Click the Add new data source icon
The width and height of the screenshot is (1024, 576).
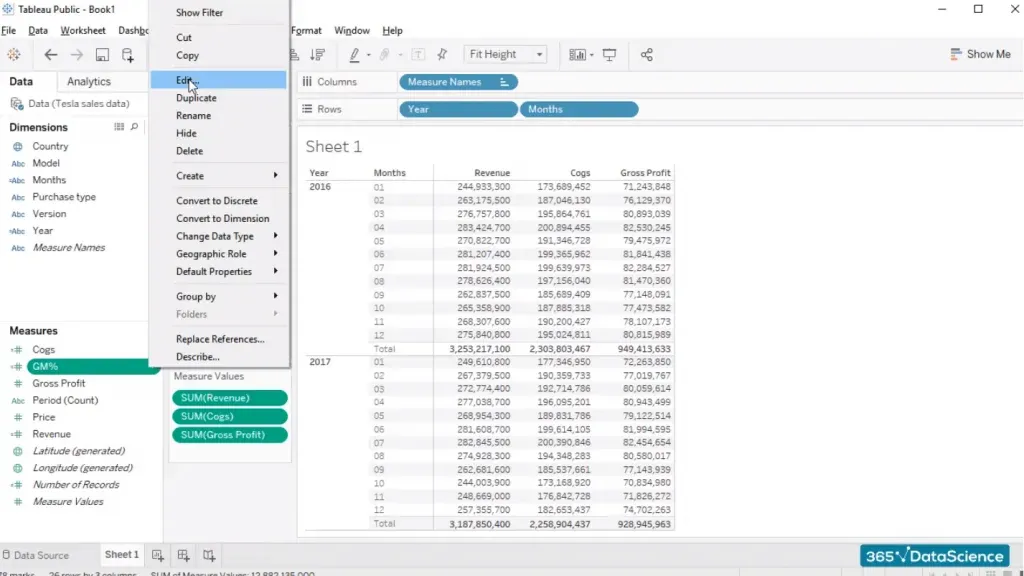pos(128,55)
